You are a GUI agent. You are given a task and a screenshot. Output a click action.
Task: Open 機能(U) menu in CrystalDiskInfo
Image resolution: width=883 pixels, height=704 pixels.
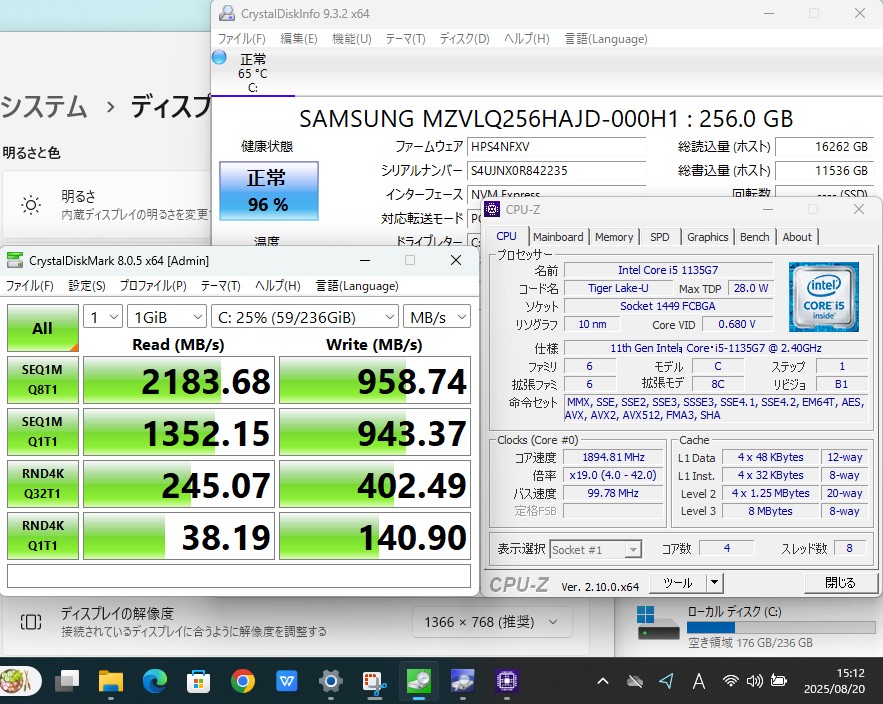351,39
